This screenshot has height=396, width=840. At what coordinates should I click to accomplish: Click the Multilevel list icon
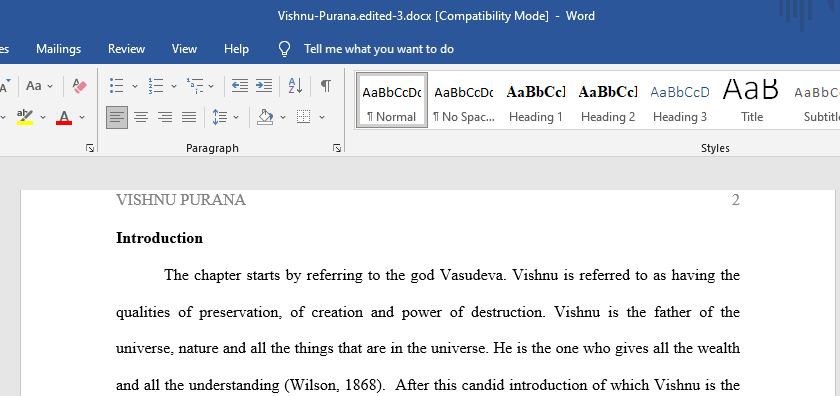(194, 86)
